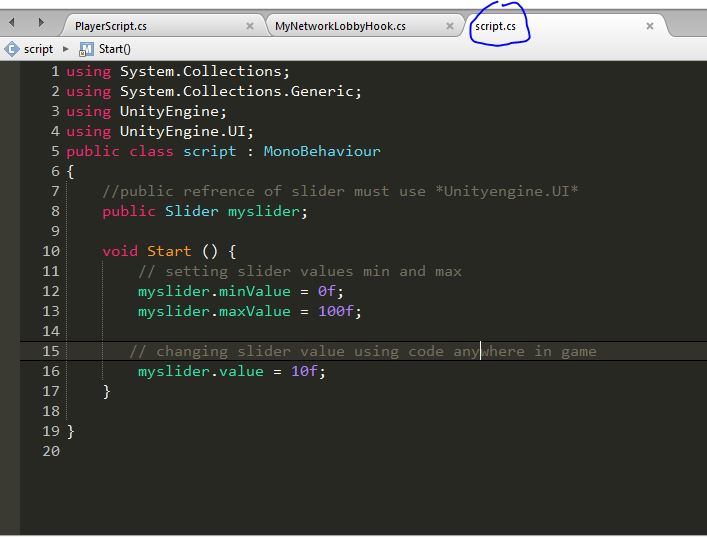Switch to the PlayerScript.cs tab

click(x=111, y=26)
